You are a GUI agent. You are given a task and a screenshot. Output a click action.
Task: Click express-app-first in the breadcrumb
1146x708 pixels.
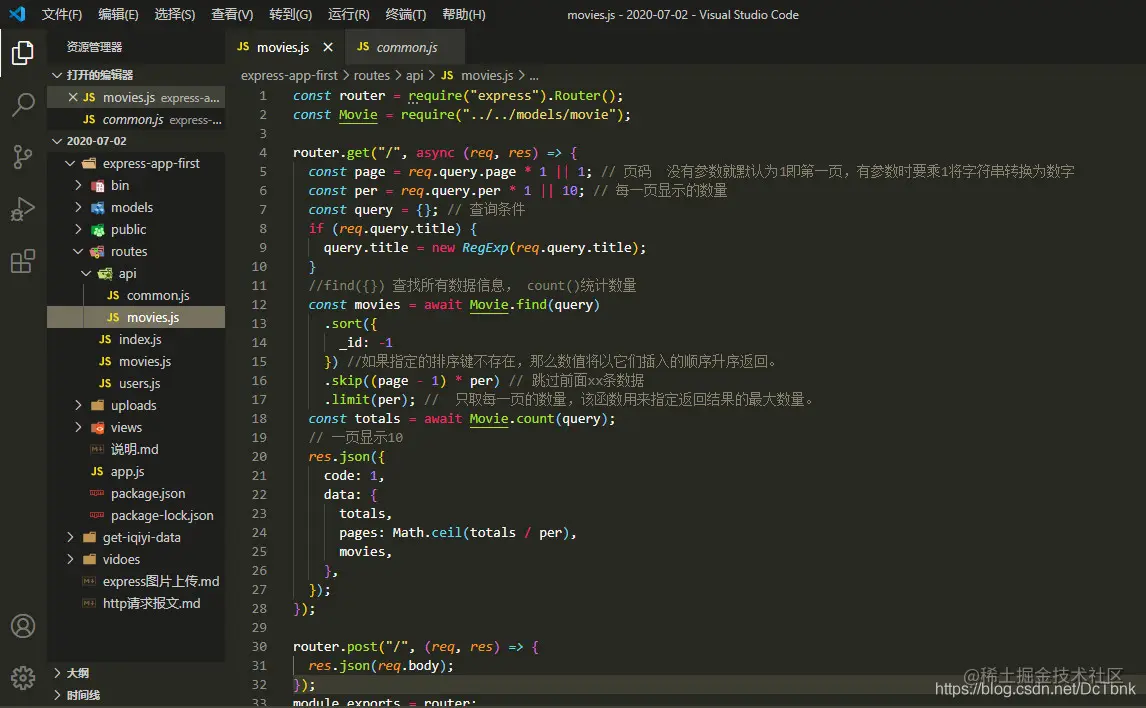point(289,75)
